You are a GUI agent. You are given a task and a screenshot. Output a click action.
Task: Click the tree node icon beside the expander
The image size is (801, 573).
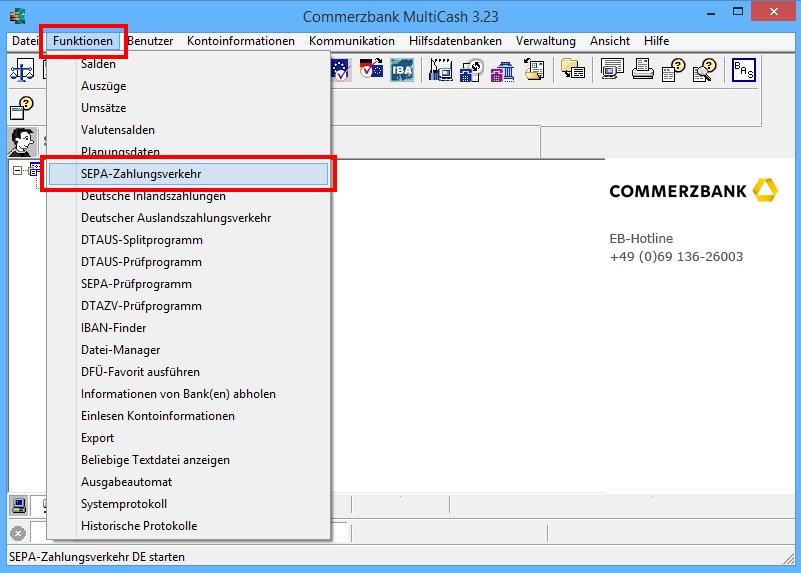[35, 170]
